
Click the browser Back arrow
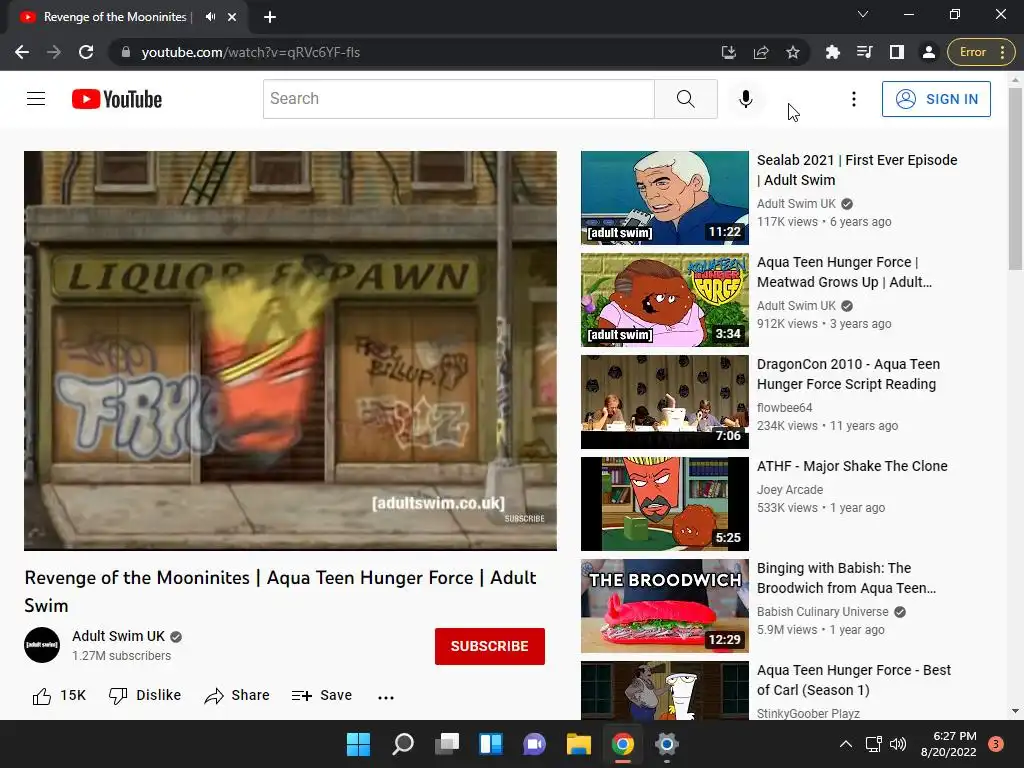tap(22, 52)
